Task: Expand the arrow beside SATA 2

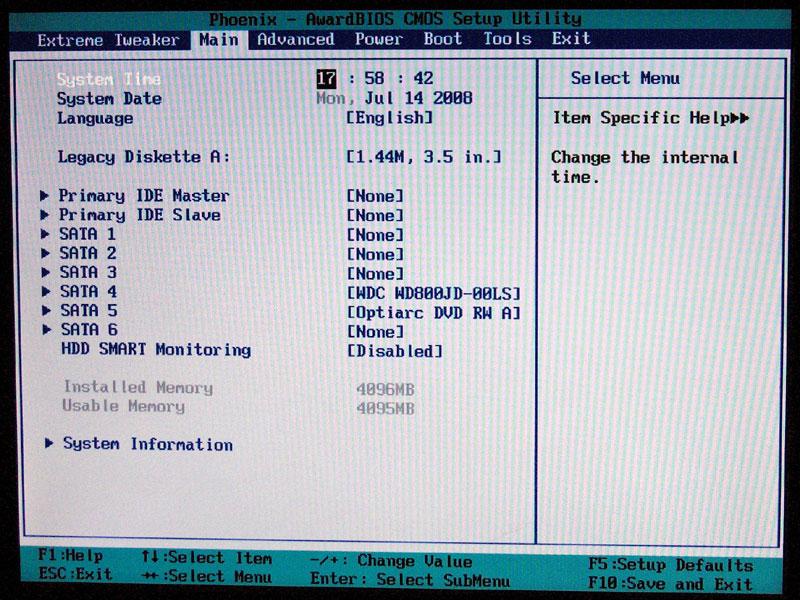Action: tap(45, 253)
